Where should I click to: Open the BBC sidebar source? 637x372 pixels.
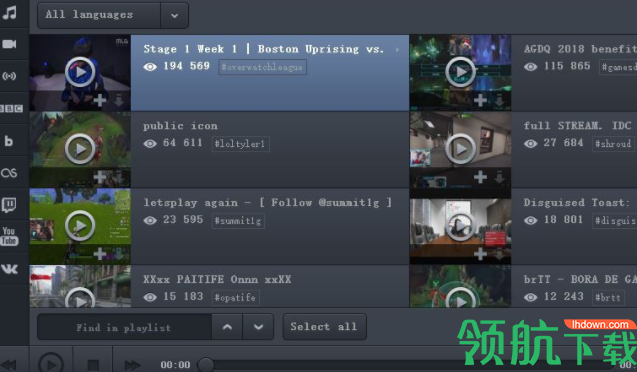click(x=11, y=108)
